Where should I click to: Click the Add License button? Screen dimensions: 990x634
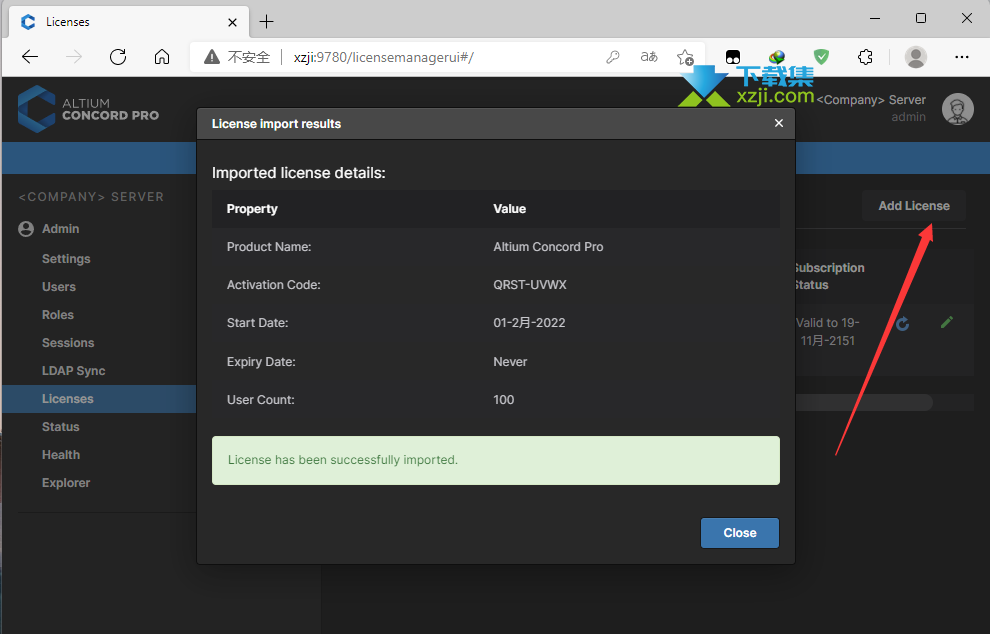tap(914, 206)
